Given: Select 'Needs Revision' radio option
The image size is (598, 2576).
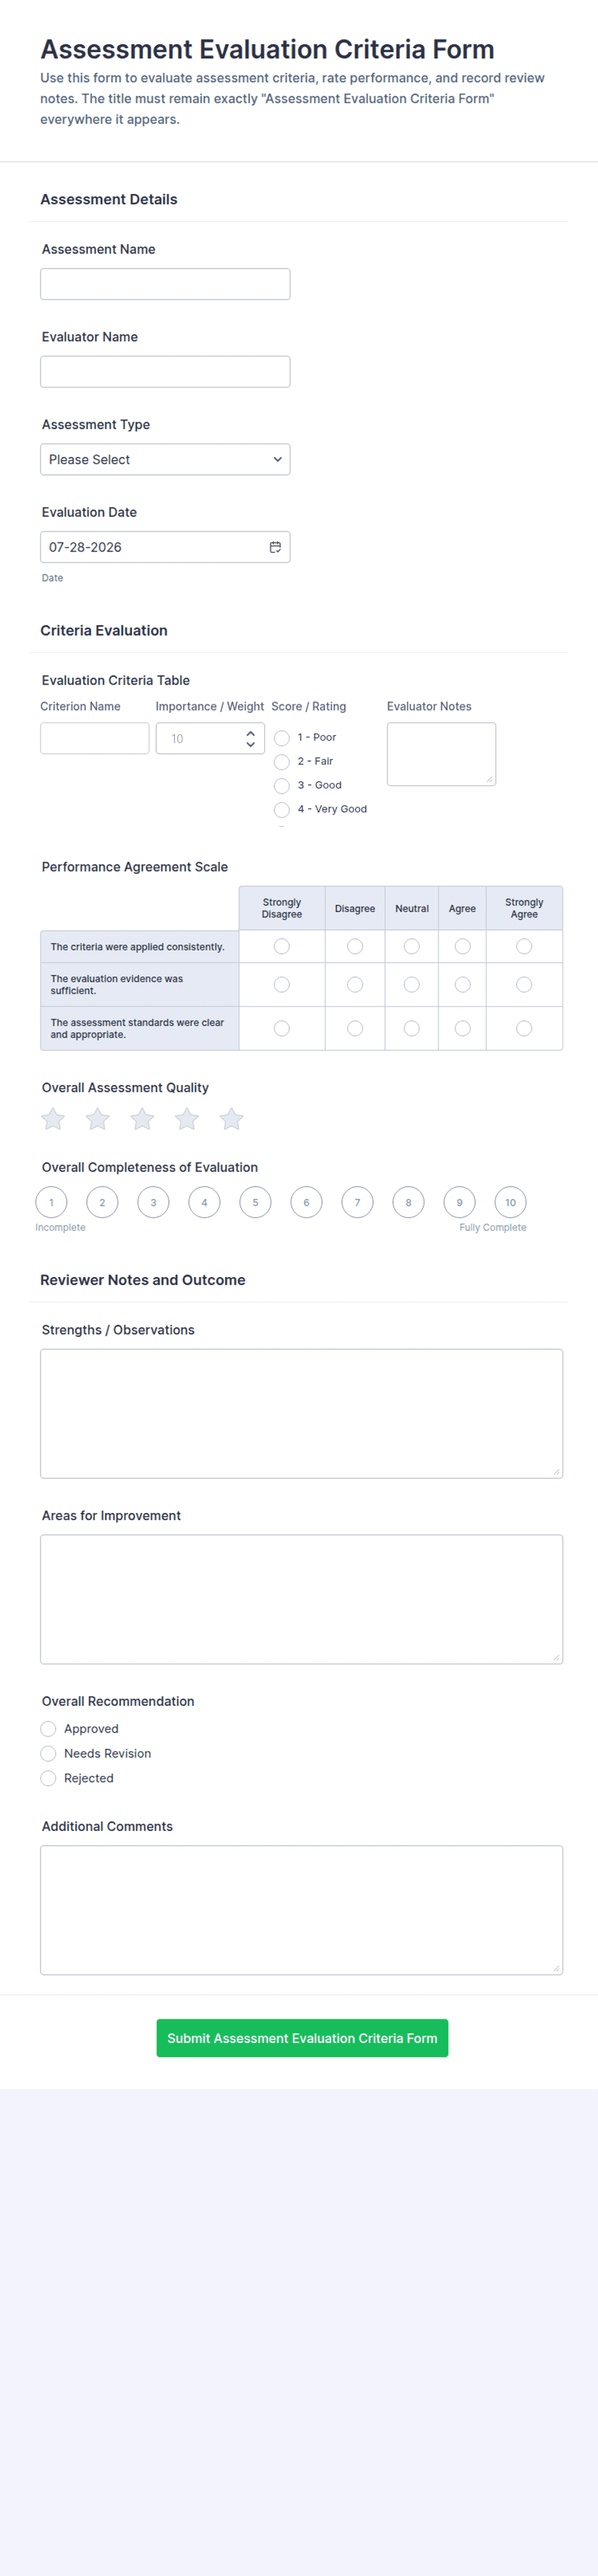Looking at the screenshot, I should (48, 1754).
